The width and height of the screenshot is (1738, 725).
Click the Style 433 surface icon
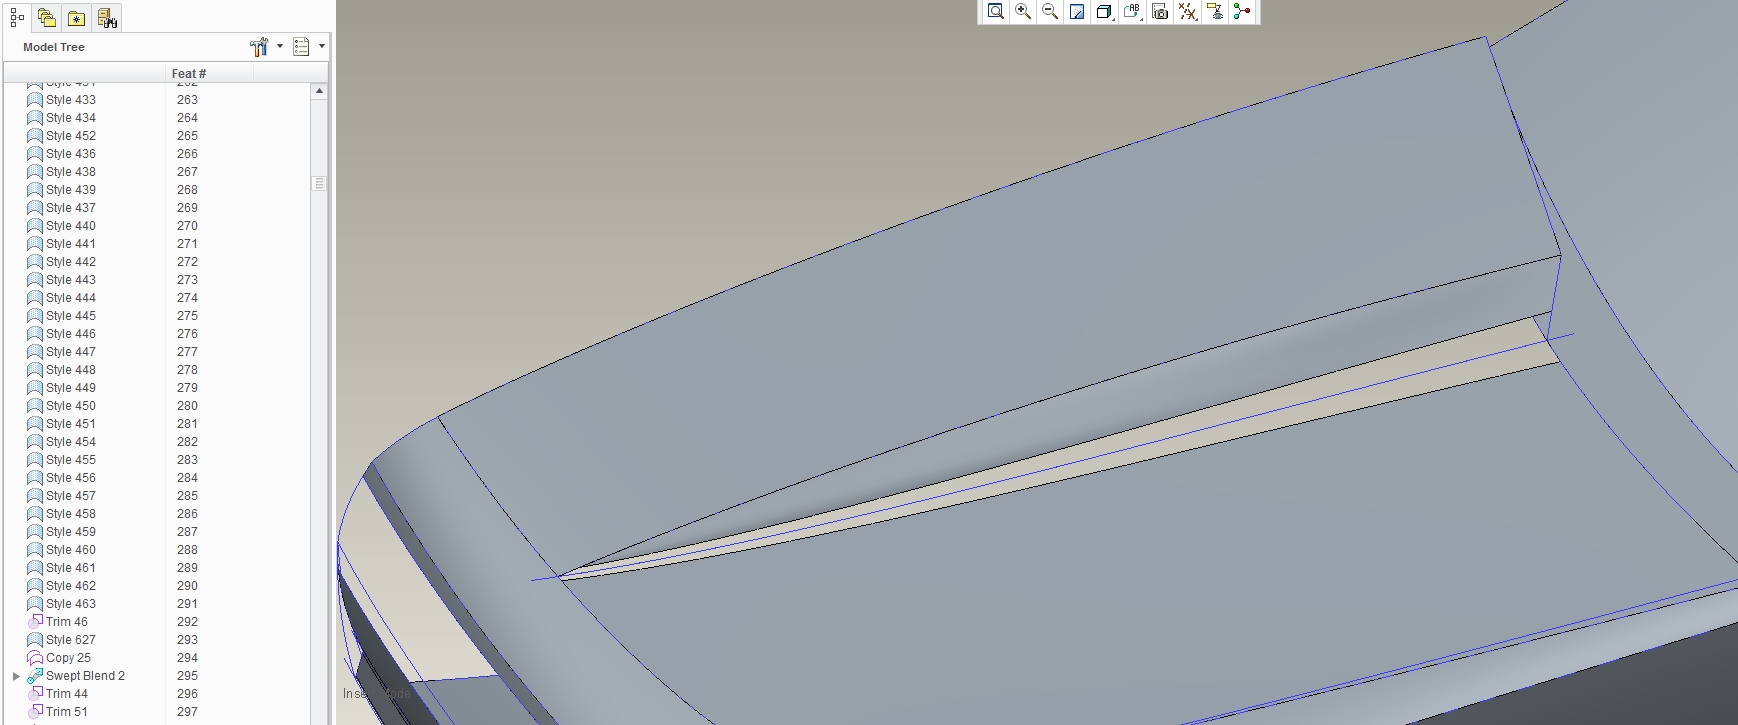coord(35,100)
